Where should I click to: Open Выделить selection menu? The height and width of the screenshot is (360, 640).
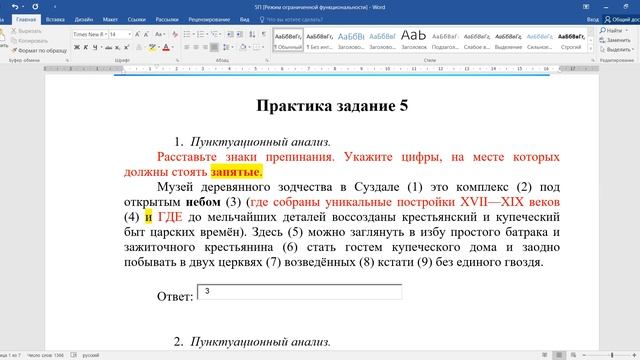[x=617, y=49]
